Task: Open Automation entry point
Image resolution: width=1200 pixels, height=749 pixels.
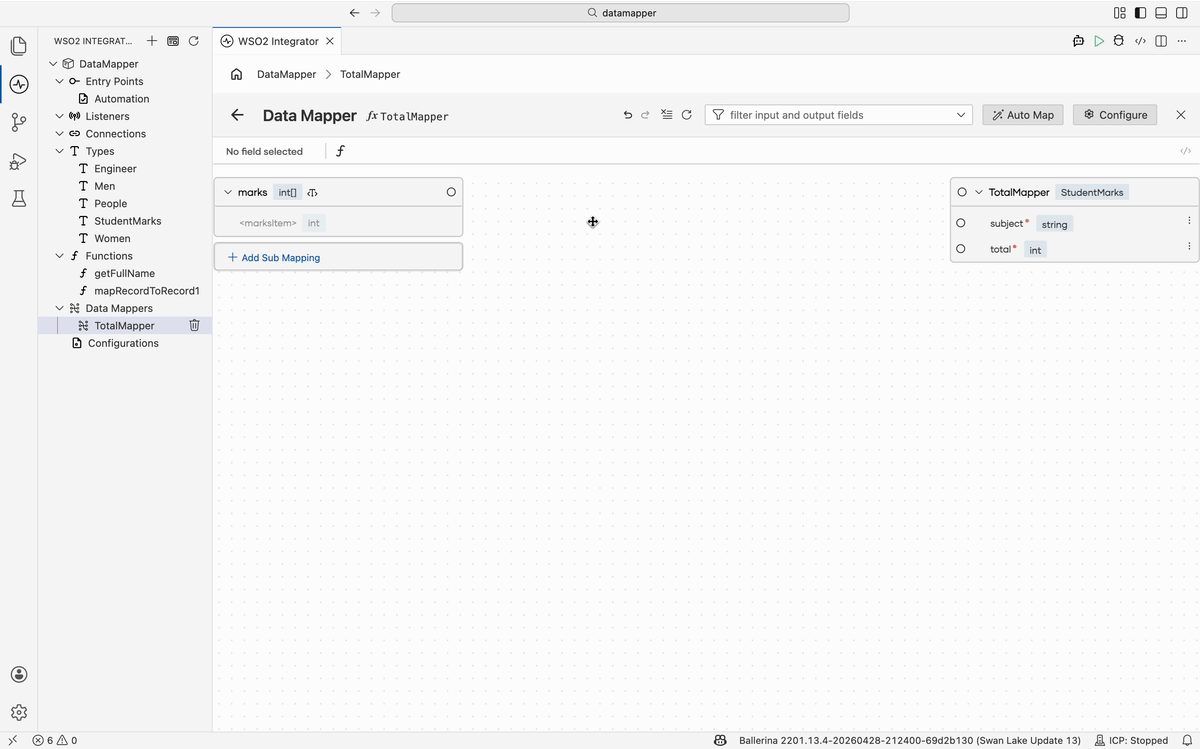Action: click(122, 99)
